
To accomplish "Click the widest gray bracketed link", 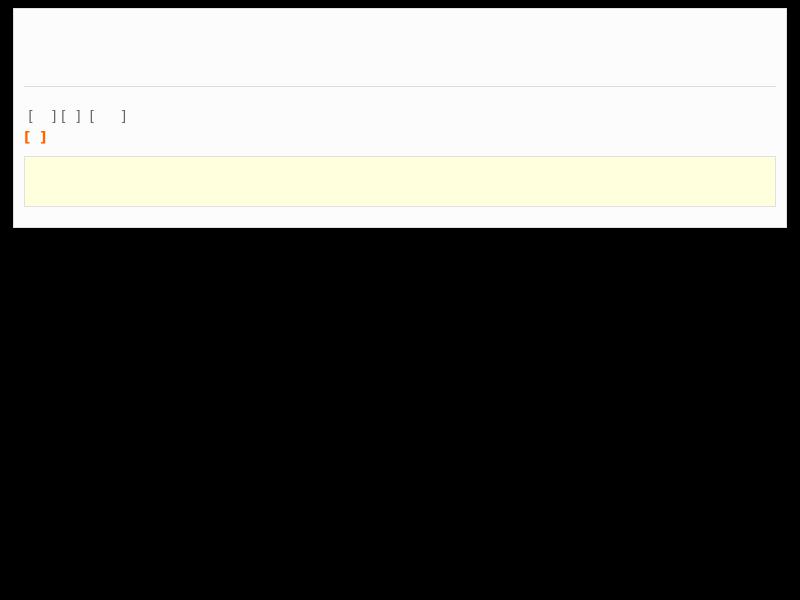I will (x=108, y=116).
